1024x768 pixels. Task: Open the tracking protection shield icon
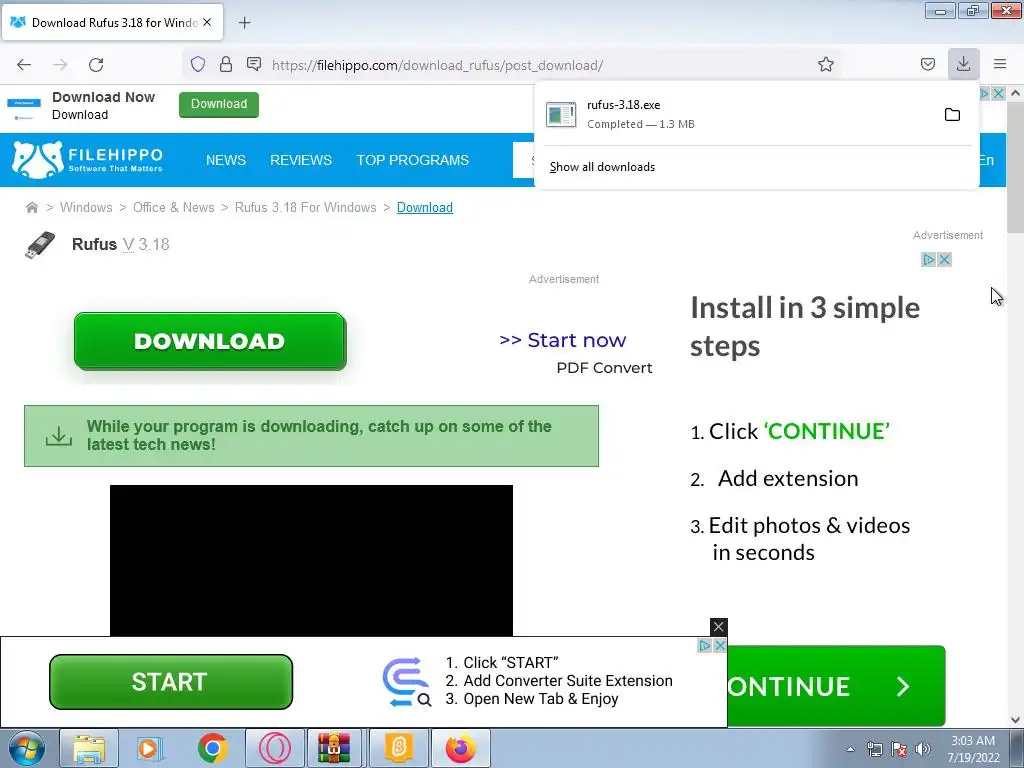pos(198,64)
